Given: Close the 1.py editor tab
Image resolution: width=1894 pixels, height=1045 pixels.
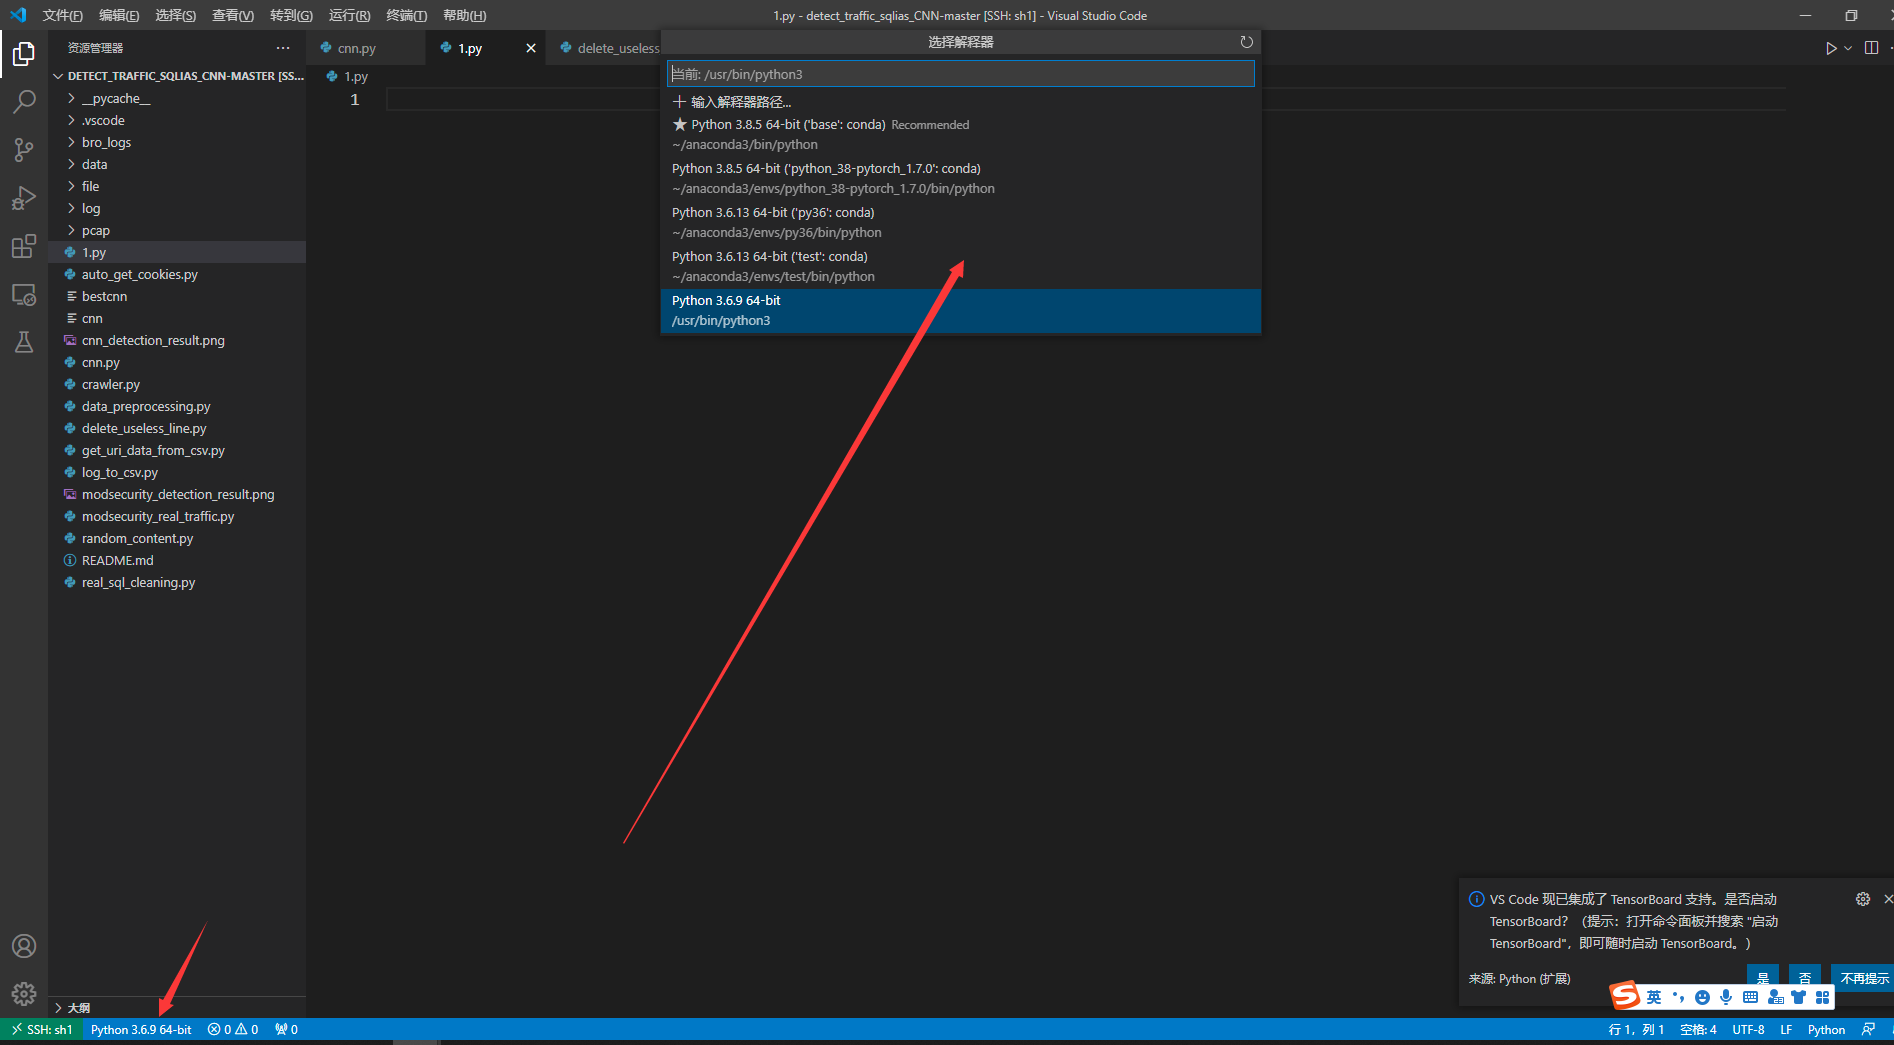Looking at the screenshot, I should [x=531, y=48].
